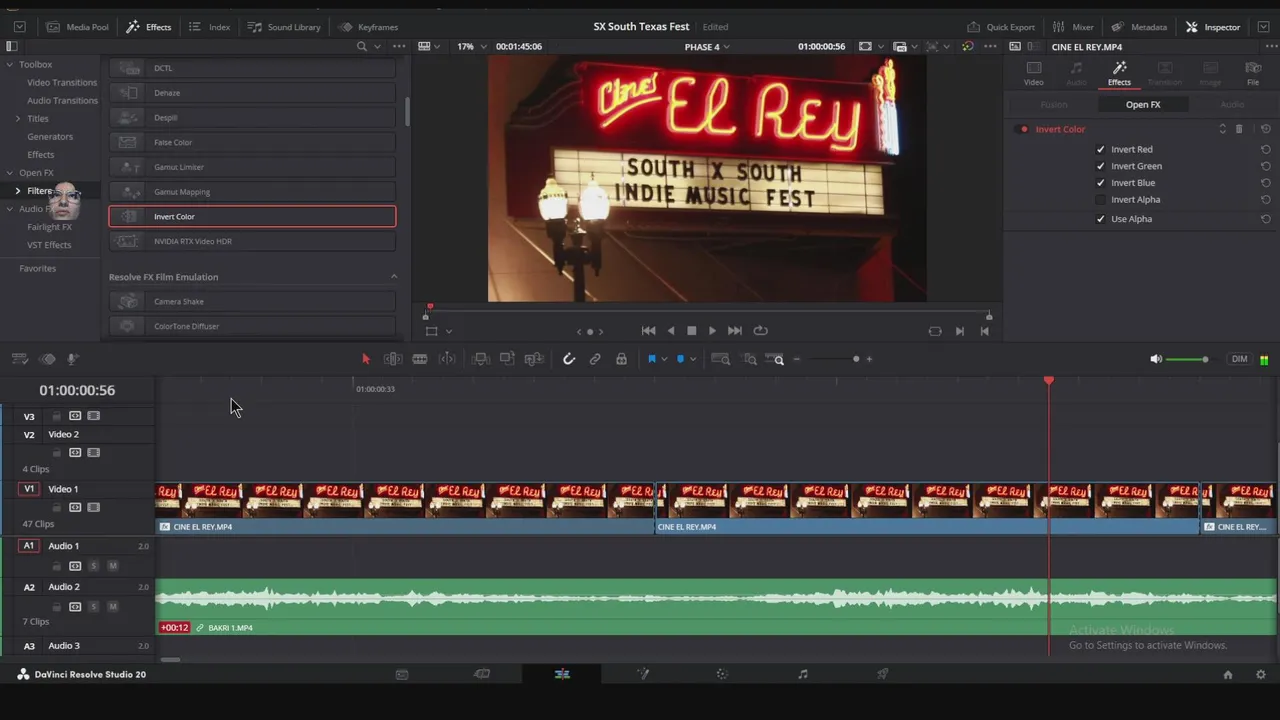Open the Fairlight page music-note icon
Screen dimensions: 1280x720
click(x=802, y=674)
